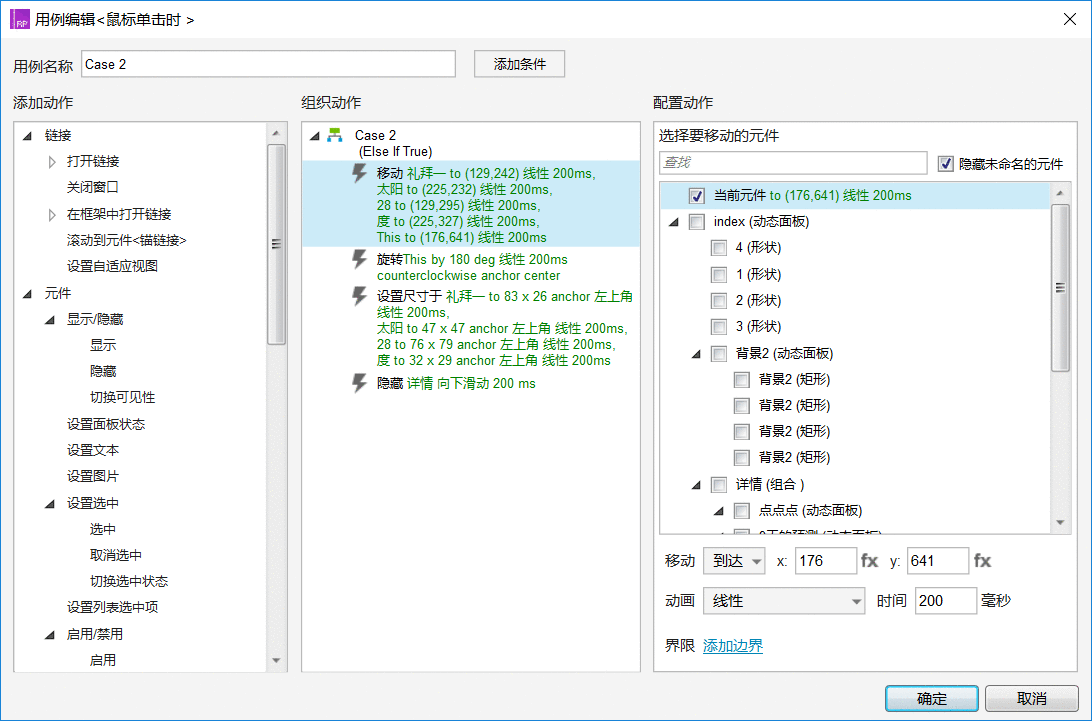Open the 移动 到达 dropdown
The image size is (1092, 721).
734,561
